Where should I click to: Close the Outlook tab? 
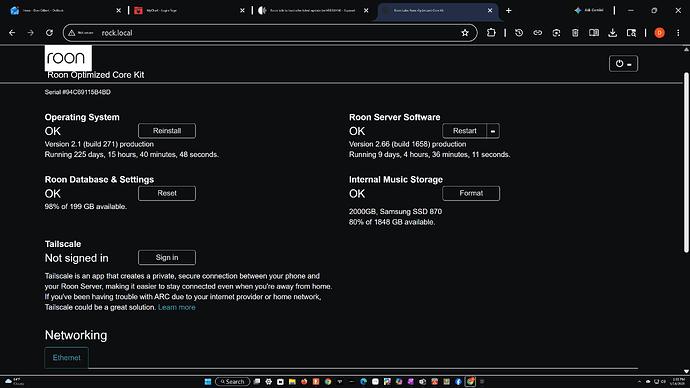tap(118, 11)
